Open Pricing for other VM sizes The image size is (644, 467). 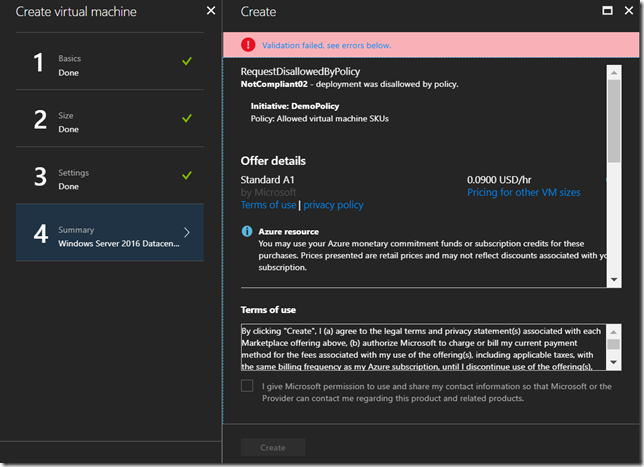pyautogui.click(x=524, y=192)
